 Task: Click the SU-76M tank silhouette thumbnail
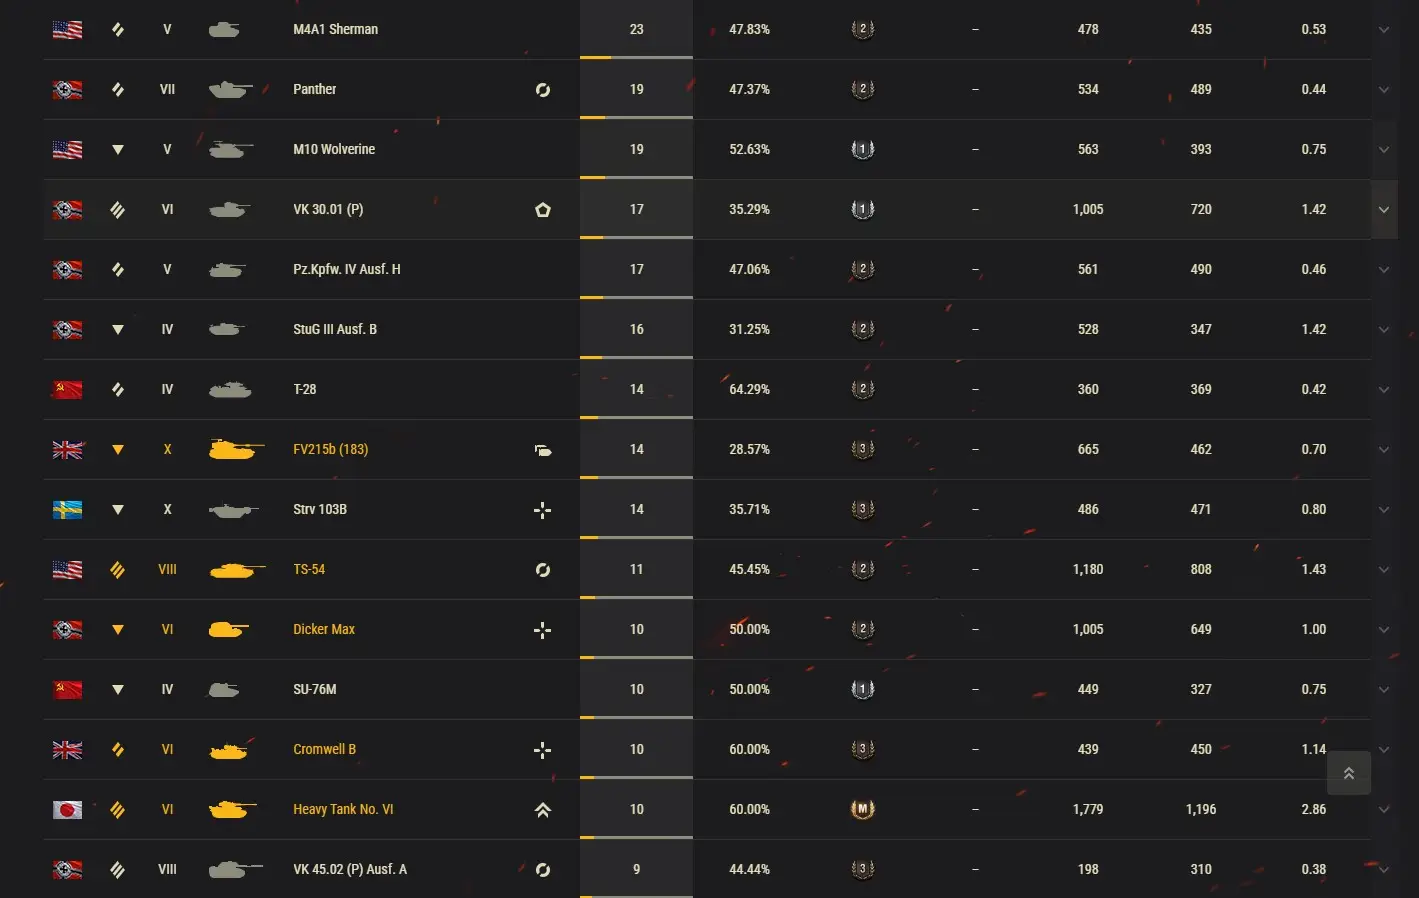click(224, 690)
